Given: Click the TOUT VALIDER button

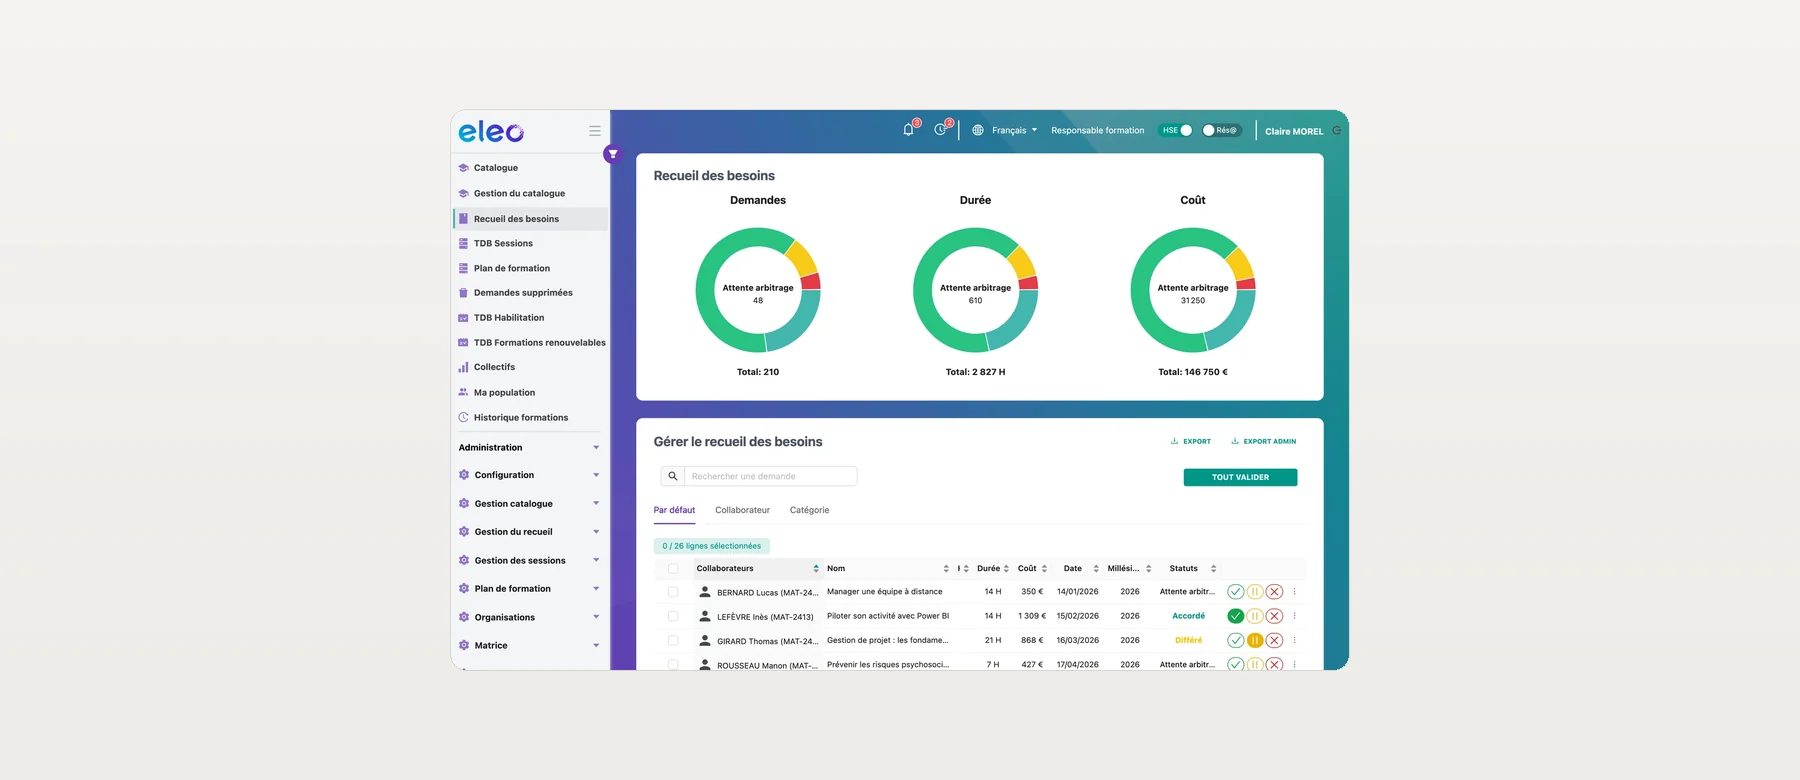Looking at the screenshot, I should pyautogui.click(x=1240, y=477).
